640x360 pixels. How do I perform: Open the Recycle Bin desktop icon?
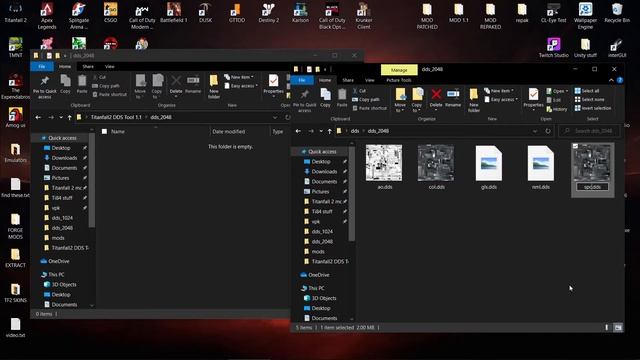(617, 12)
